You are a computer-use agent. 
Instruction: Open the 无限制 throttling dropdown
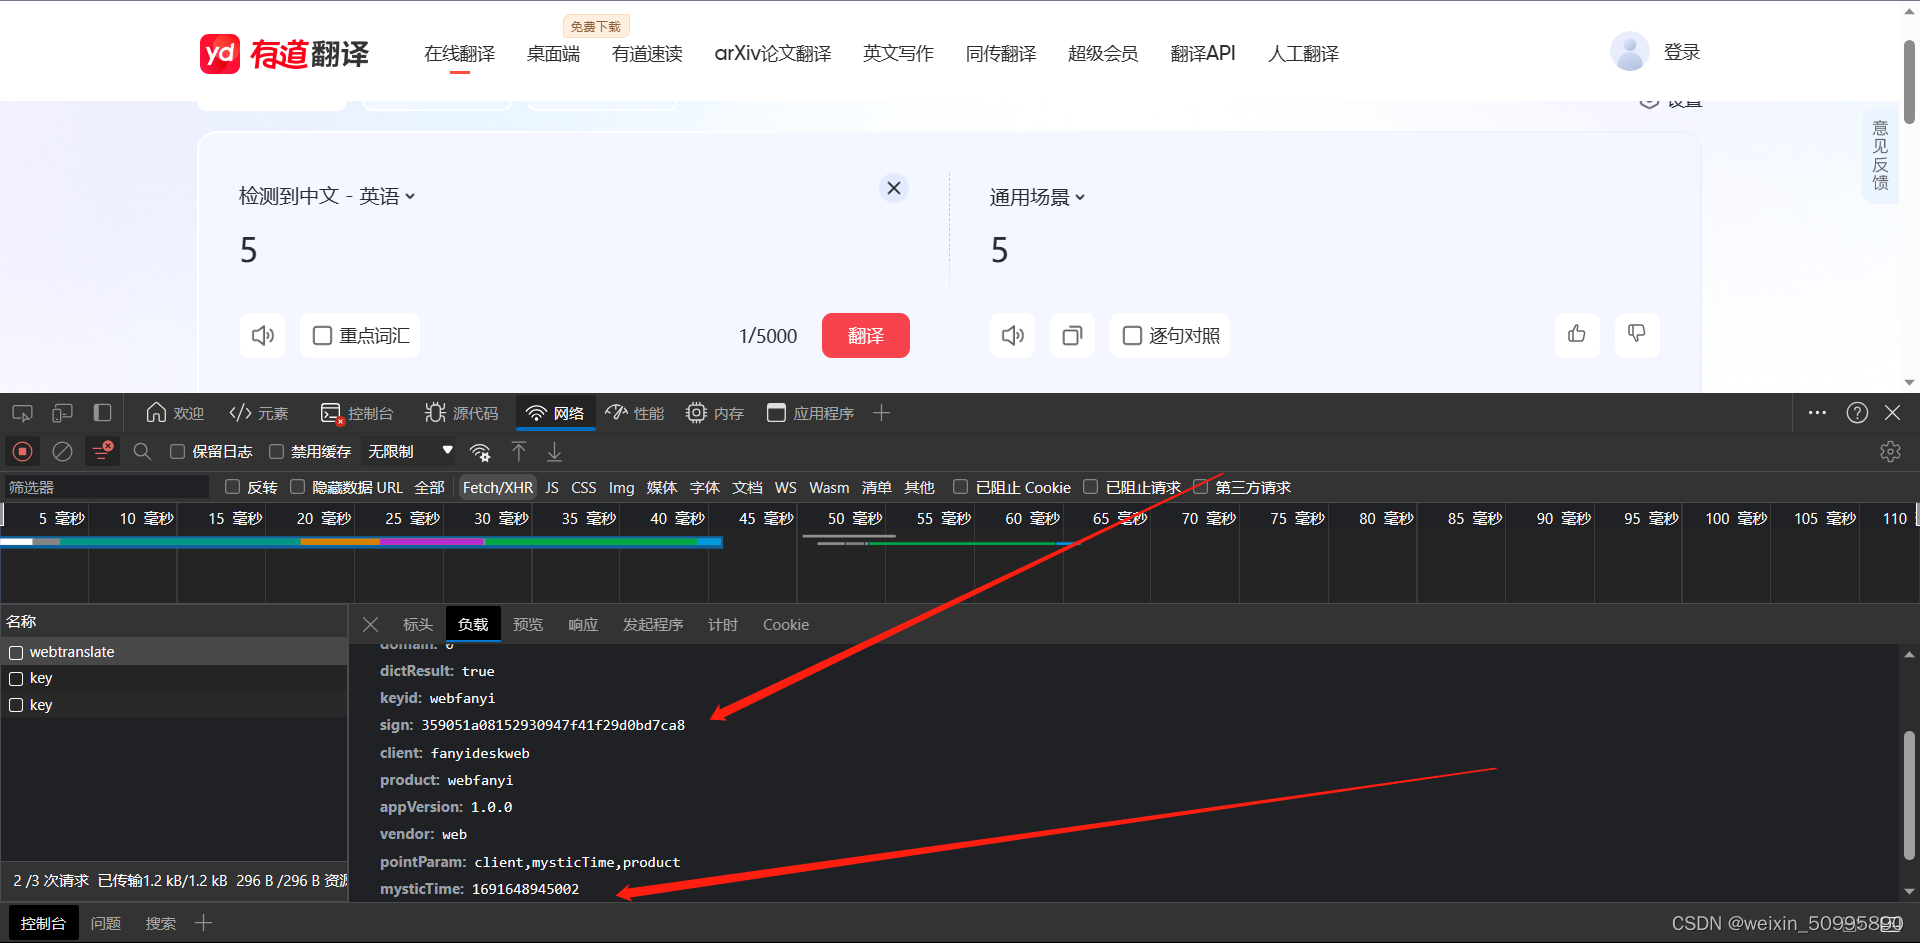click(x=410, y=452)
